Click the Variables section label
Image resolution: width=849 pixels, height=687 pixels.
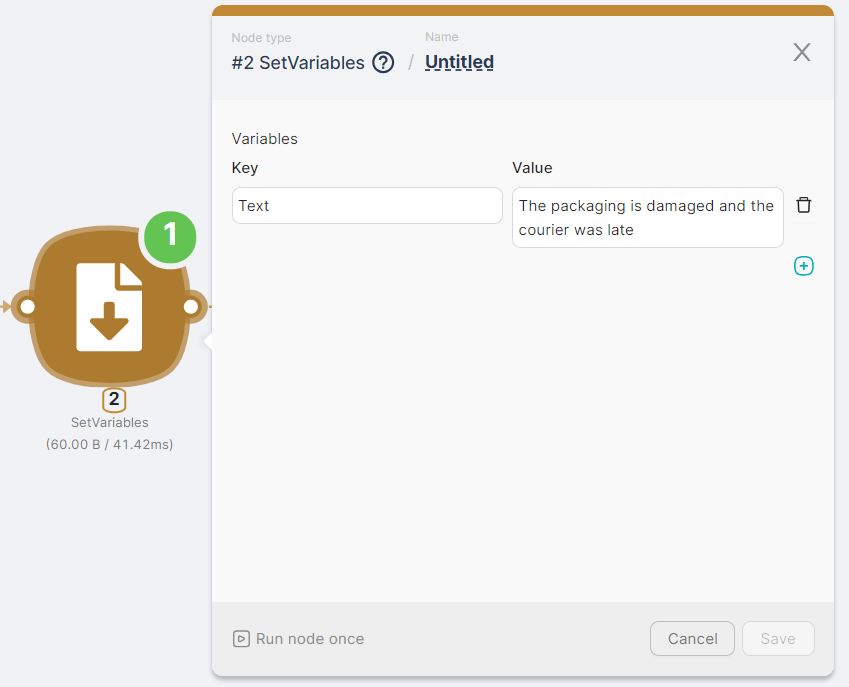tap(265, 139)
